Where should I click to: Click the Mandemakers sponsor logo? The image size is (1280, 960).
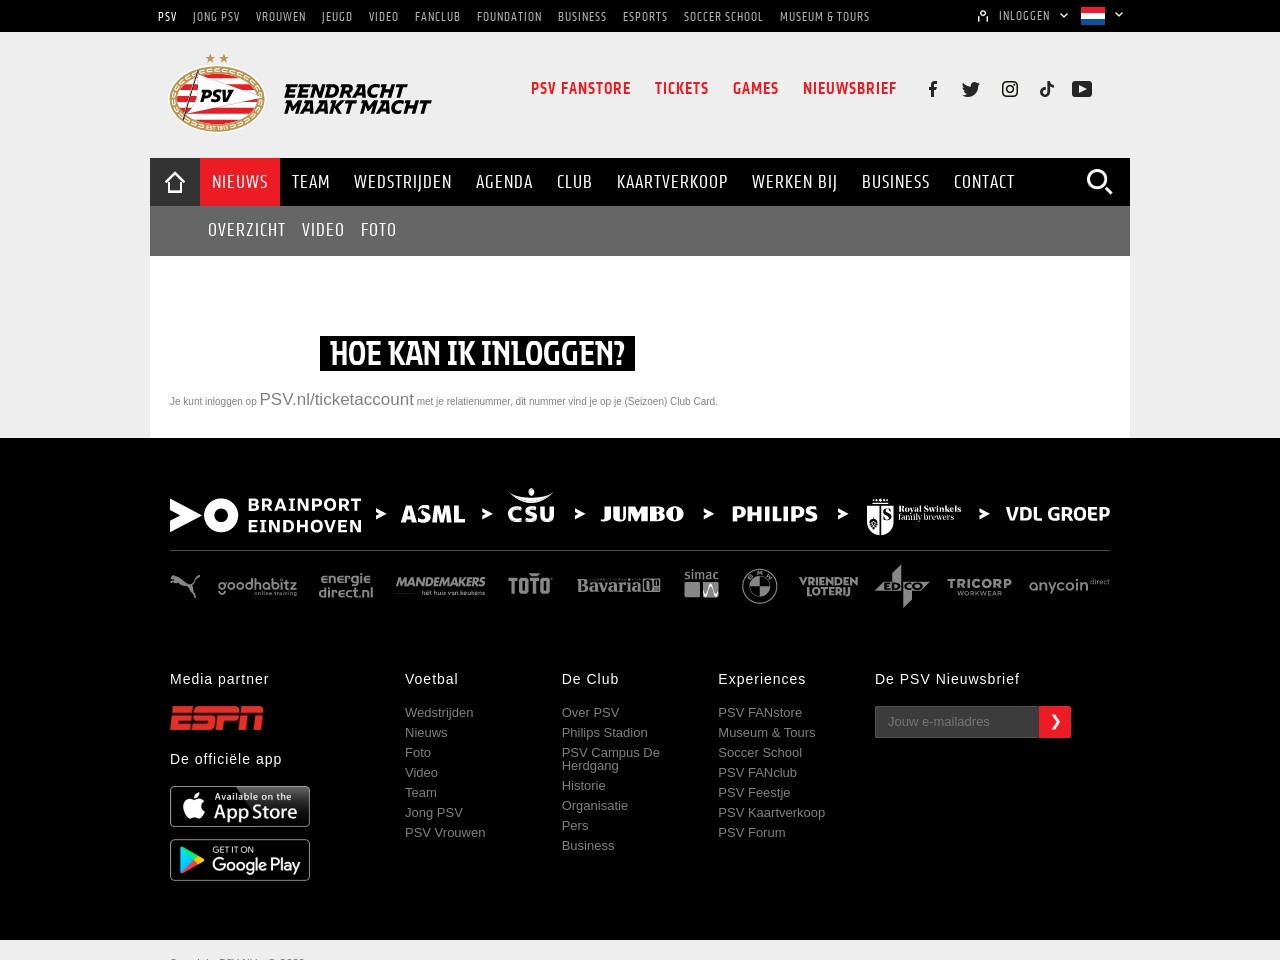[440, 586]
